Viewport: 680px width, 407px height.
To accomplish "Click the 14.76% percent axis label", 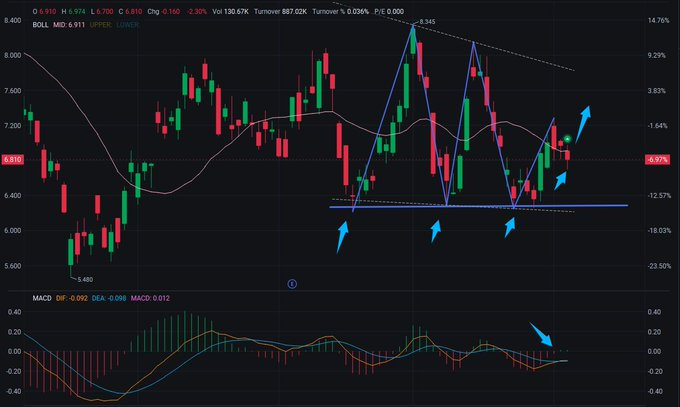I will [x=658, y=20].
